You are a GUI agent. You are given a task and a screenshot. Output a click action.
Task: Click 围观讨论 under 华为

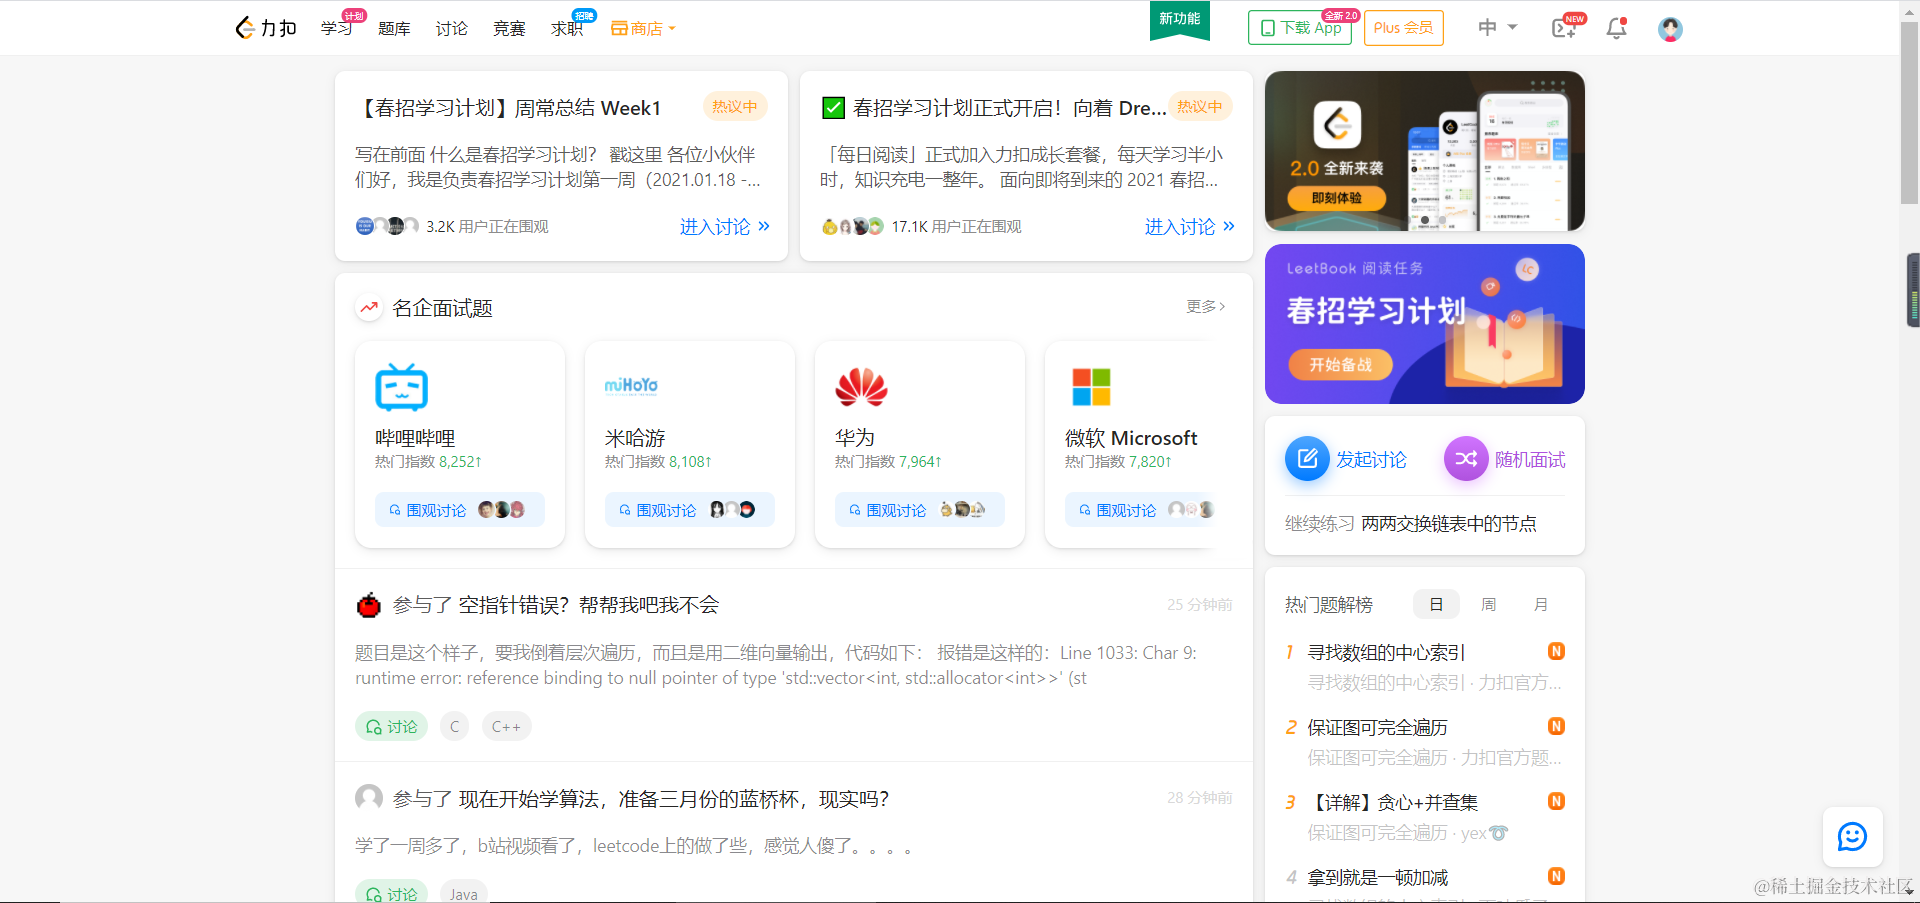click(919, 510)
